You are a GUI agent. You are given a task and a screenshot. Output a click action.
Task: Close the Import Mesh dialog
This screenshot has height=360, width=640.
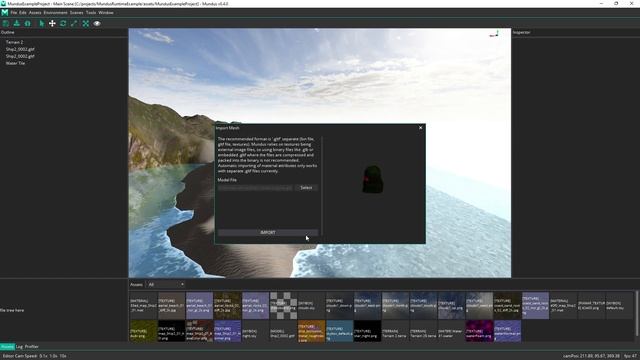[x=421, y=128]
